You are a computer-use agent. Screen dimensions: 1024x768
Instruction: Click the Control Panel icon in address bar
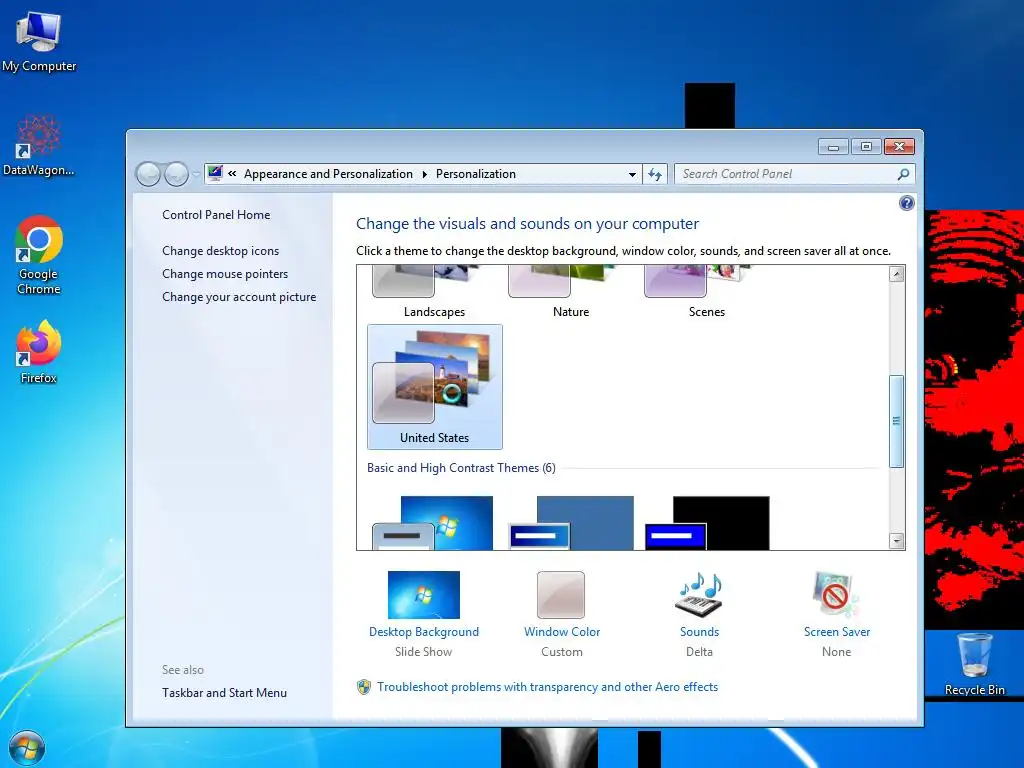coord(215,173)
